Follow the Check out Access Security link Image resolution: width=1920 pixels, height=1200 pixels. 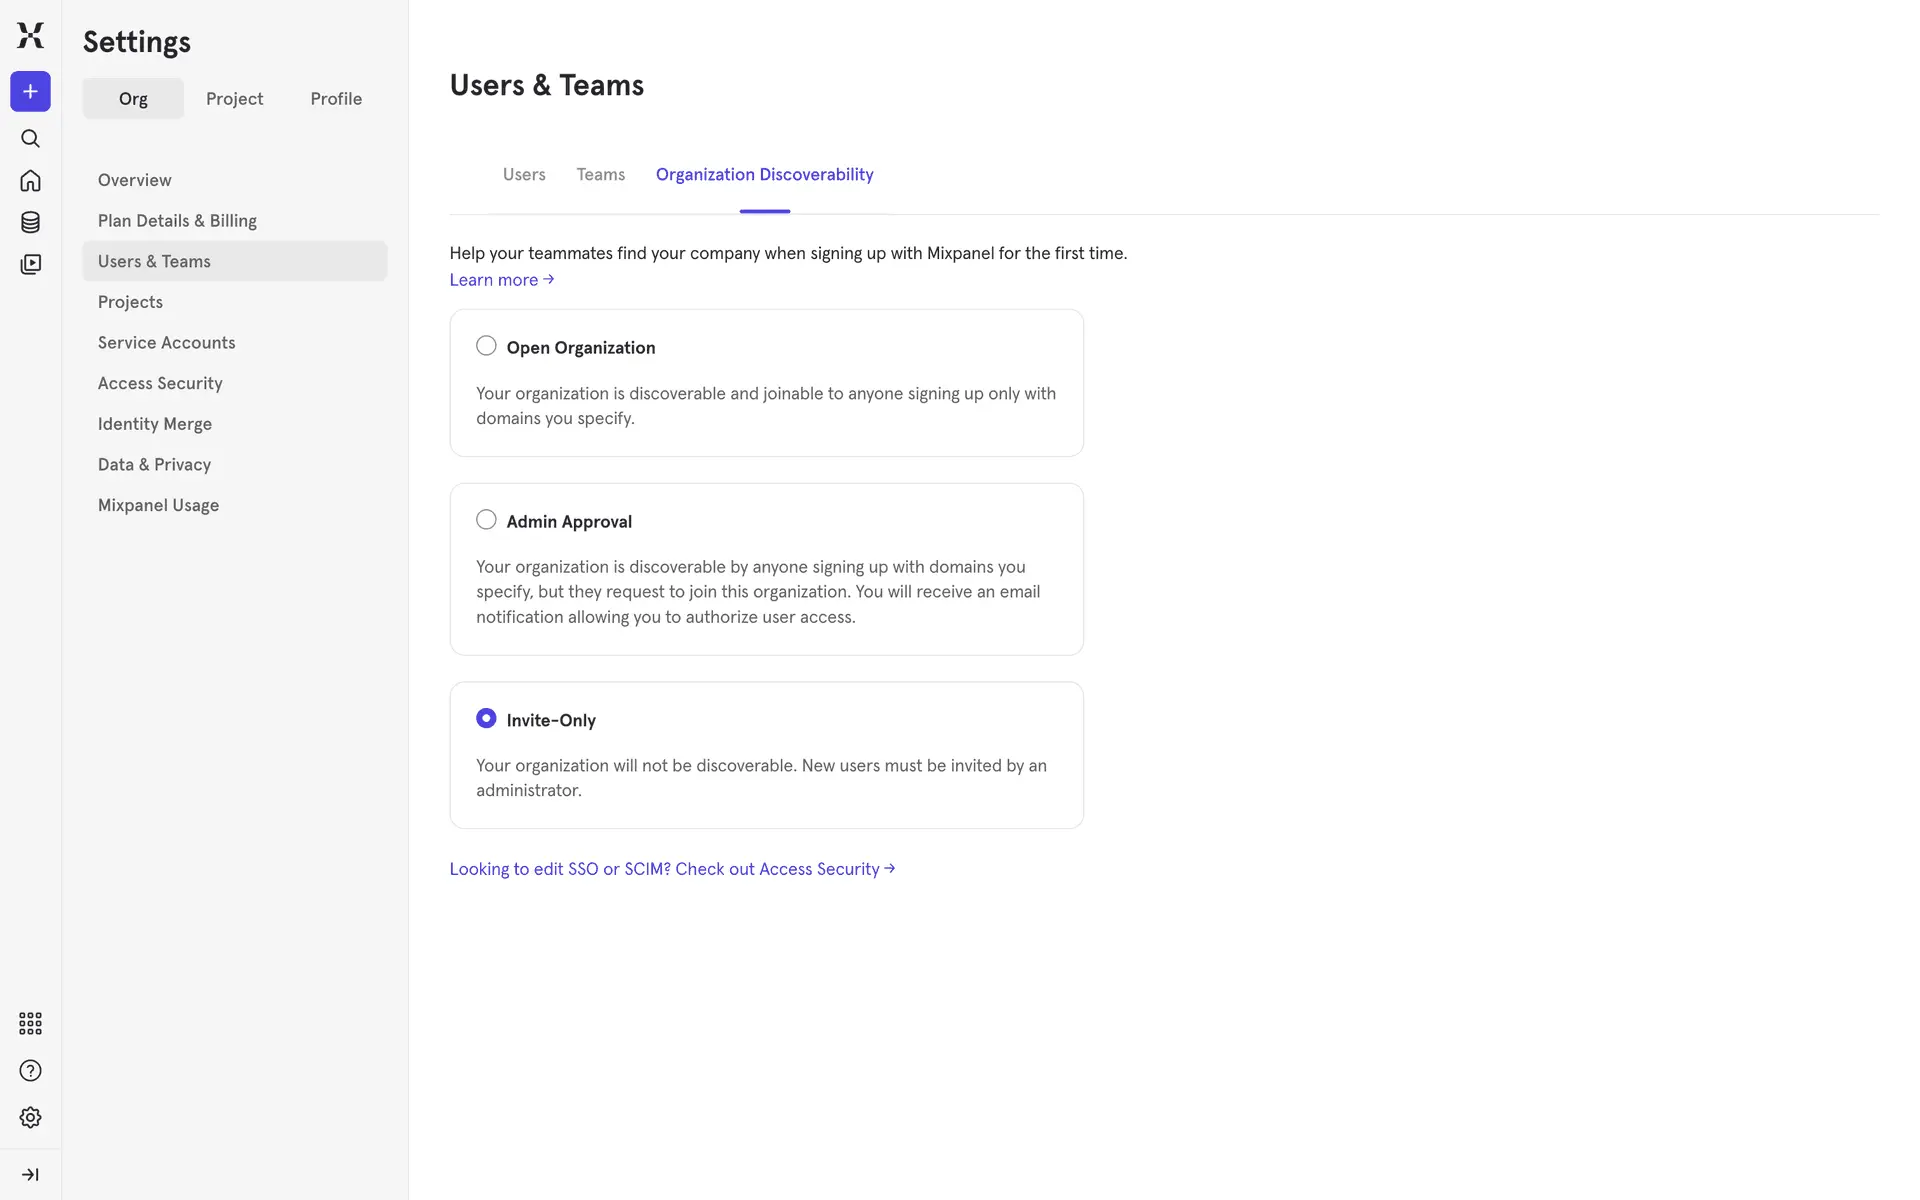672,869
